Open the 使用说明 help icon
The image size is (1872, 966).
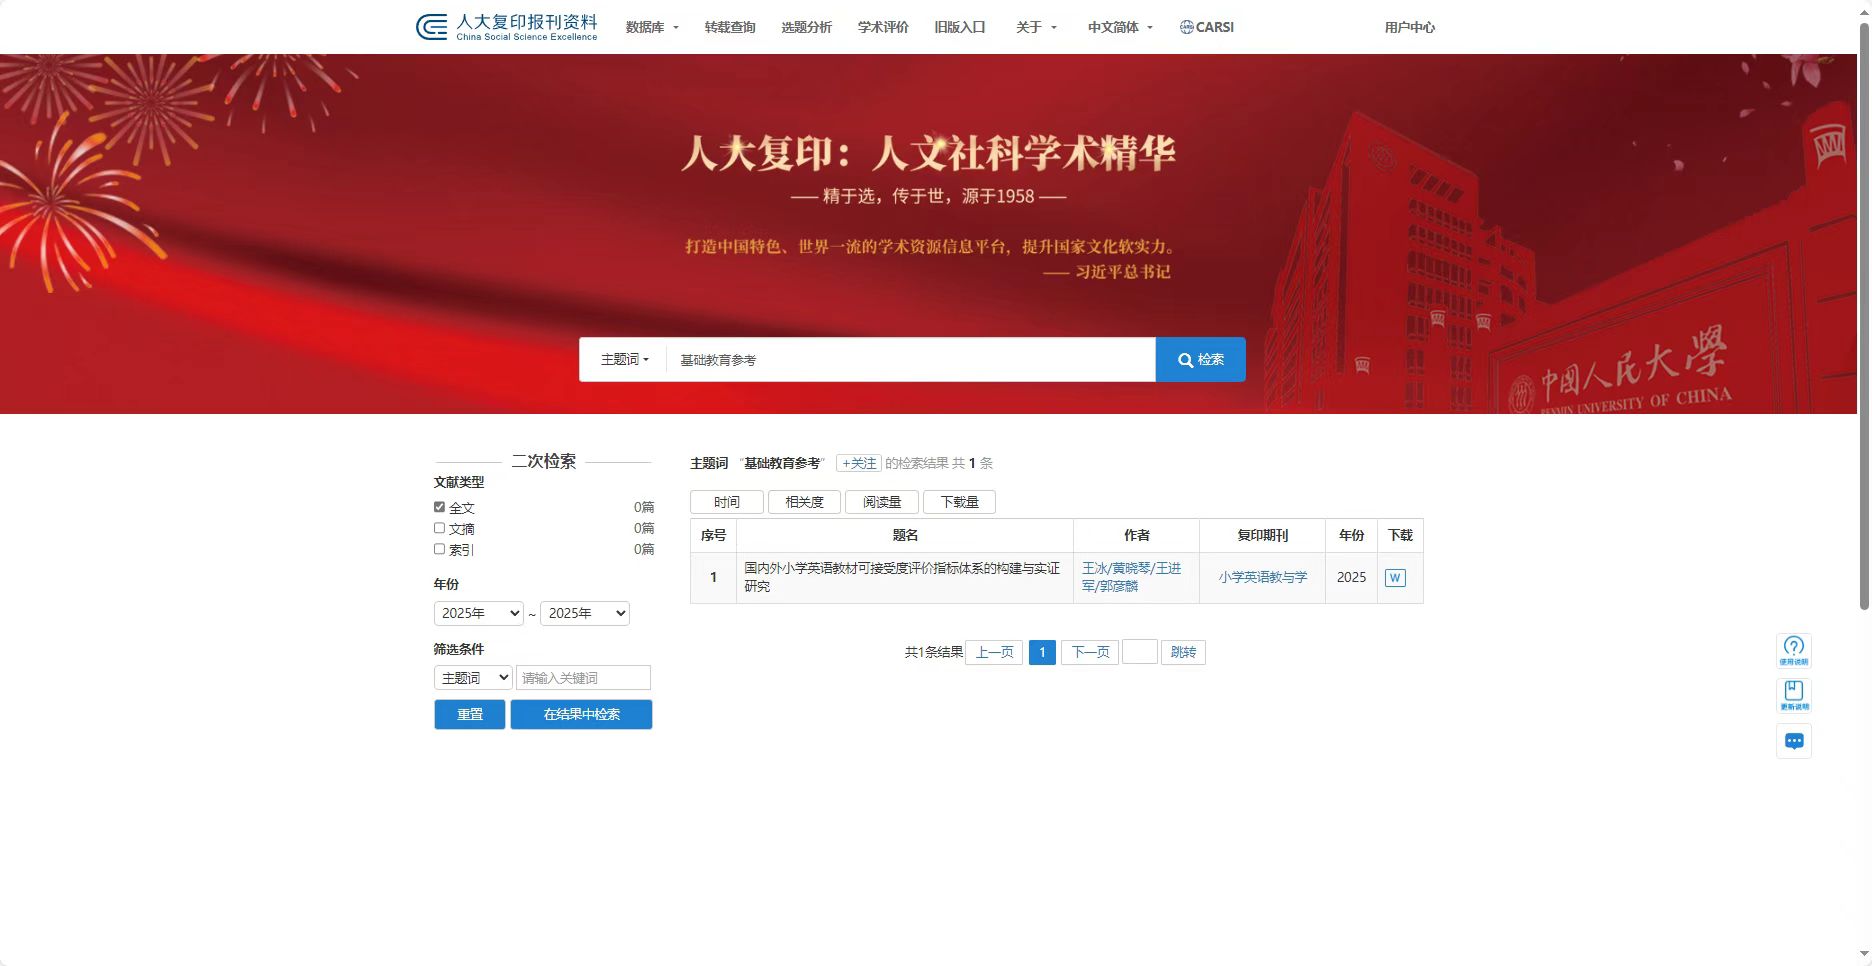[1793, 650]
